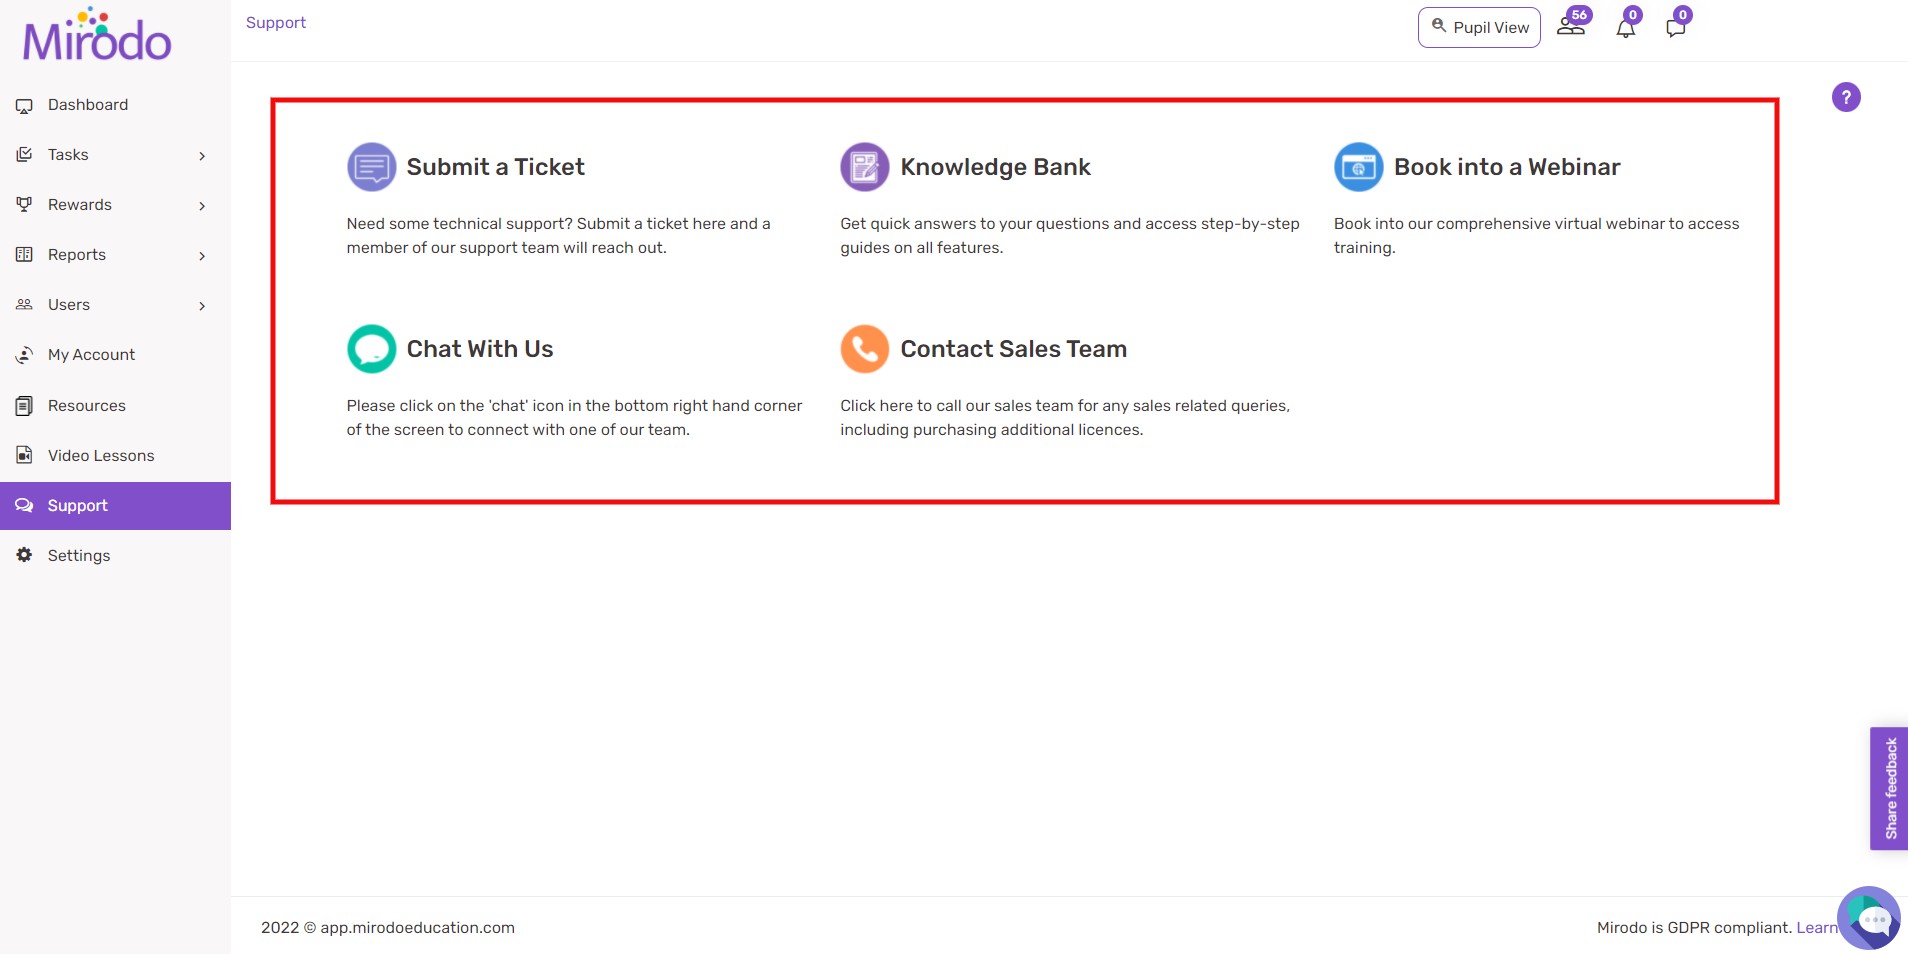
Task: Click the 'Please click on the 'chat' icon' text
Action: pos(574,418)
